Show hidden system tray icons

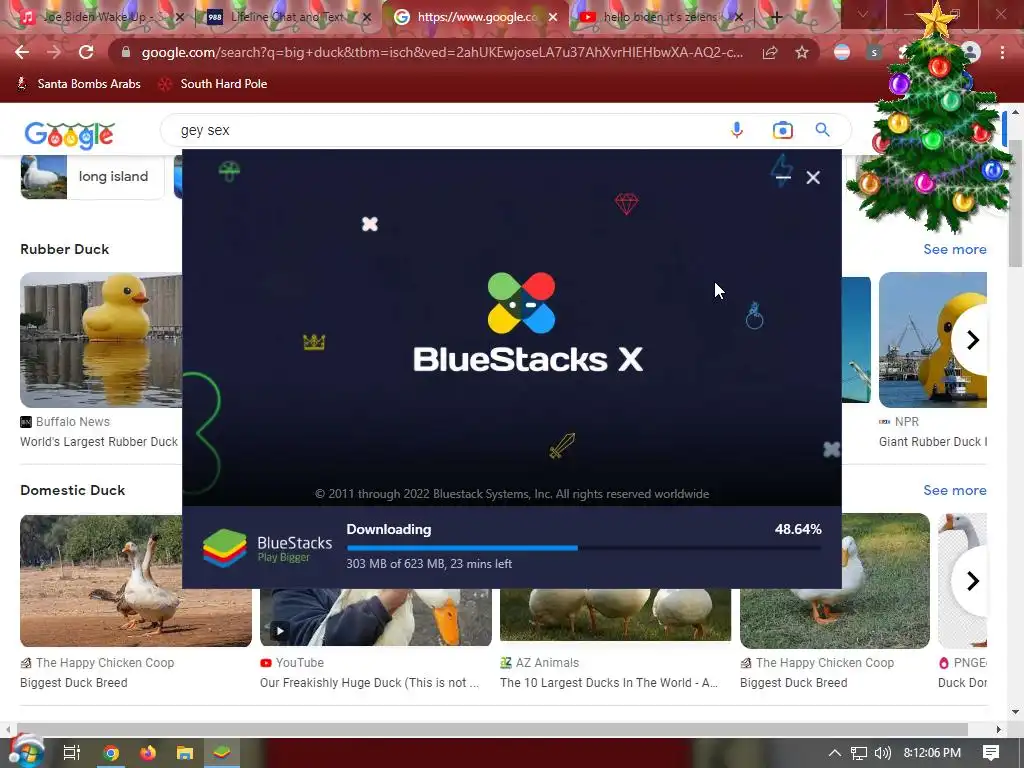(x=835, y=753)
